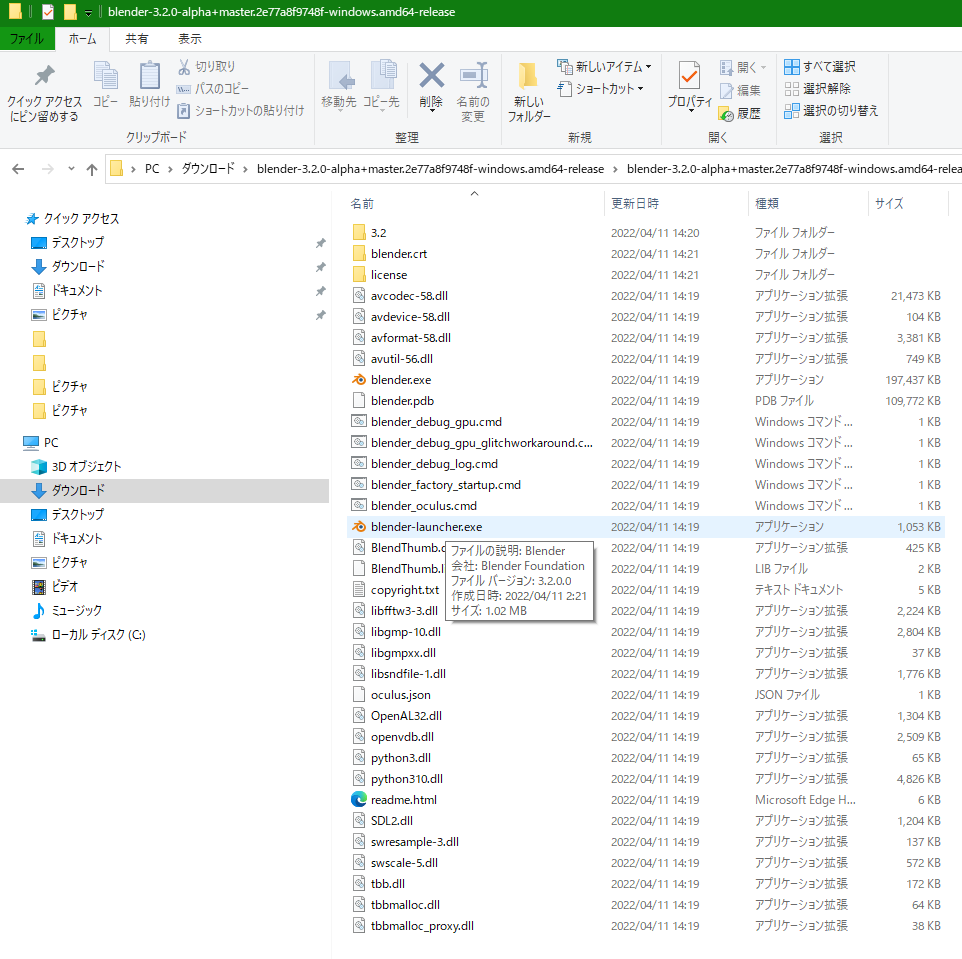This screenshot has width=962, height=959.
Task: Click the Copy icon in the ribbon
Action: pyautogui.click(x=106, y=76)
